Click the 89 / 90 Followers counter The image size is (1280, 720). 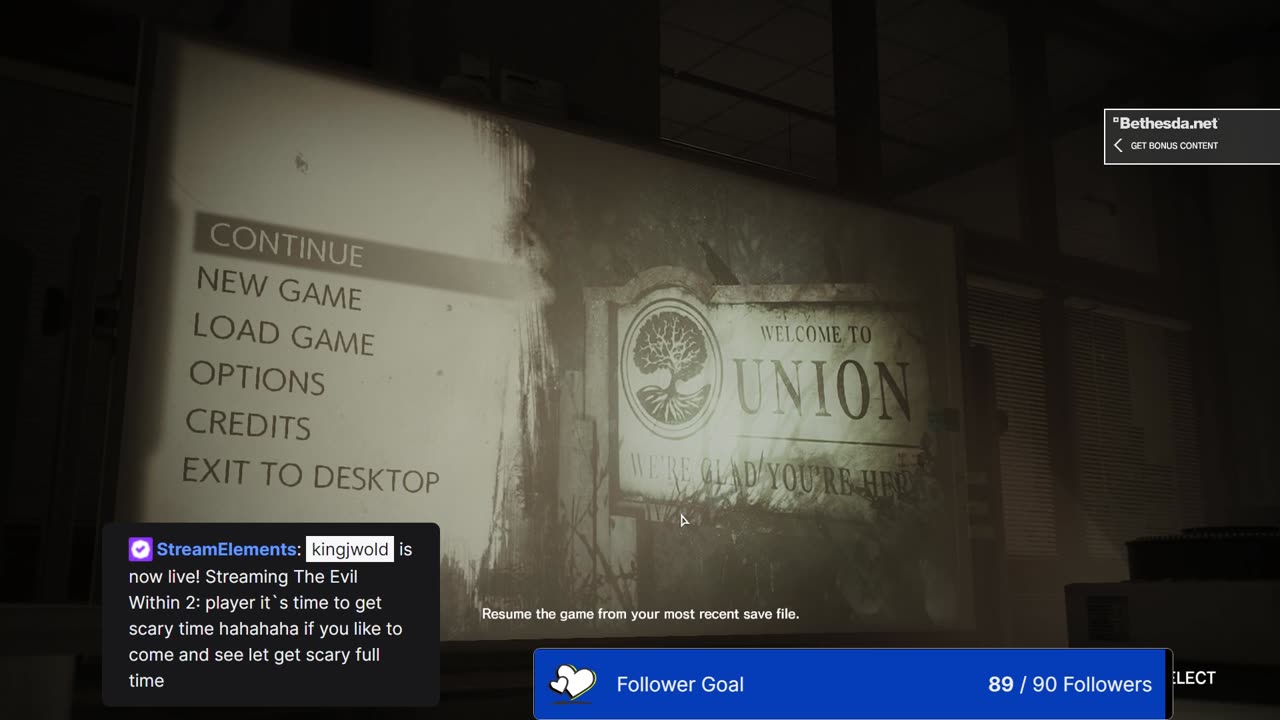pyautogui.click(x=1070, y=684)
